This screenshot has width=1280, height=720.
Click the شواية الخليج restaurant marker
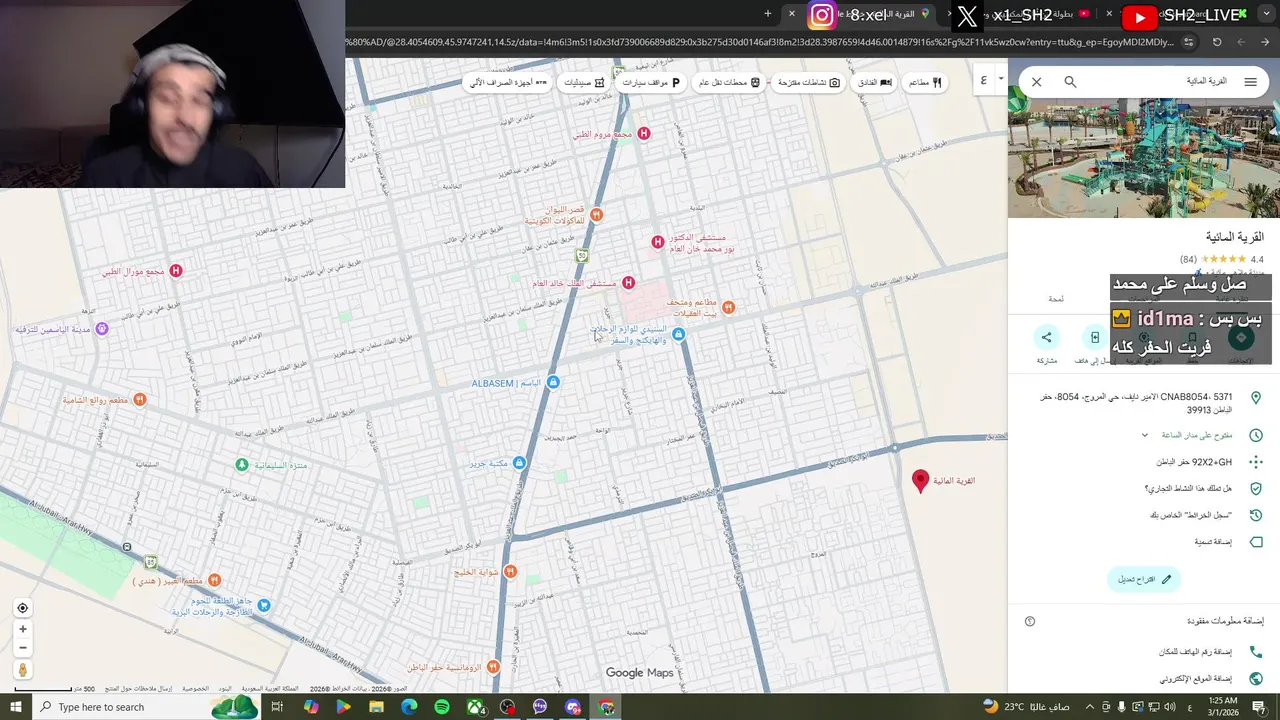point(510,571)
